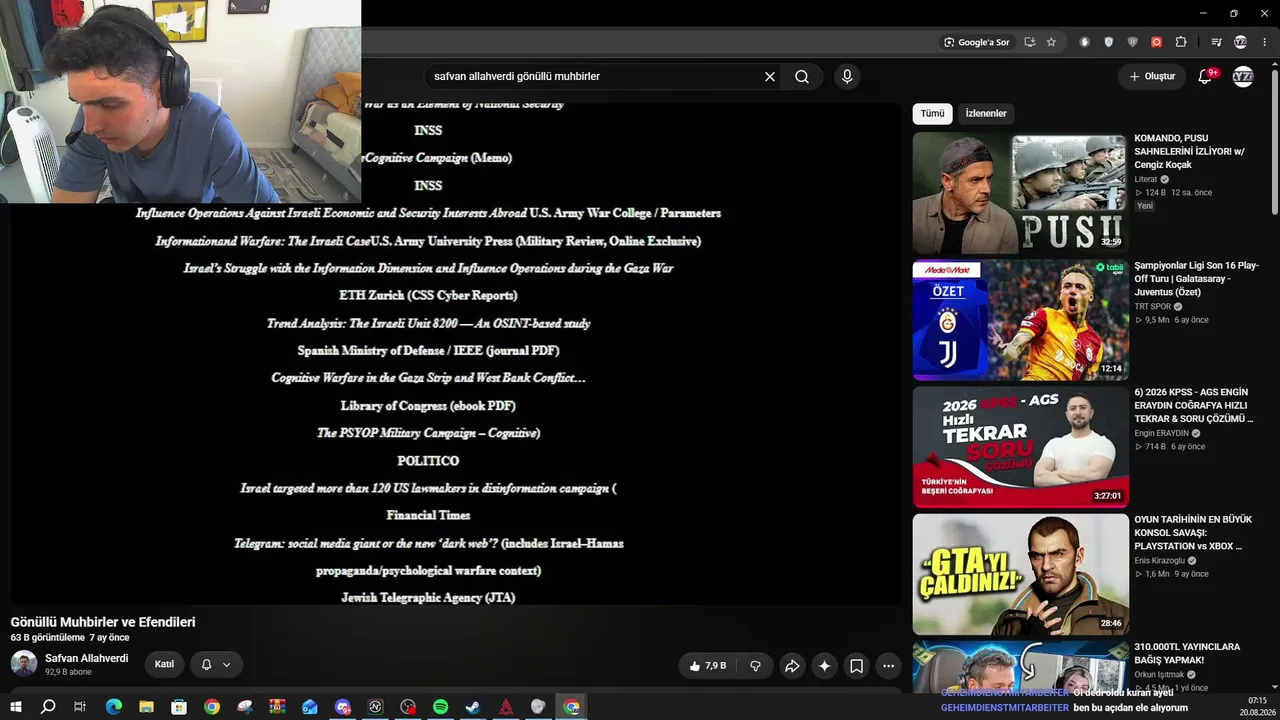Open YouTube notifications bell
1280x720 pixels.
(1205, 76)
